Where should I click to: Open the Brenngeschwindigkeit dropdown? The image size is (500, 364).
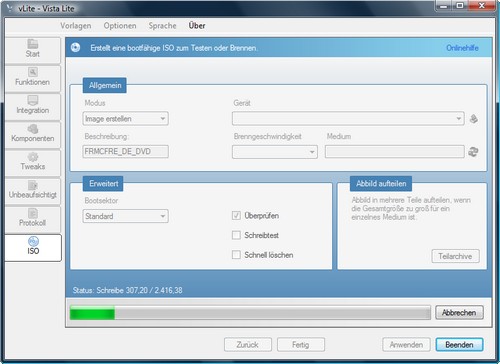pos(275,152)
